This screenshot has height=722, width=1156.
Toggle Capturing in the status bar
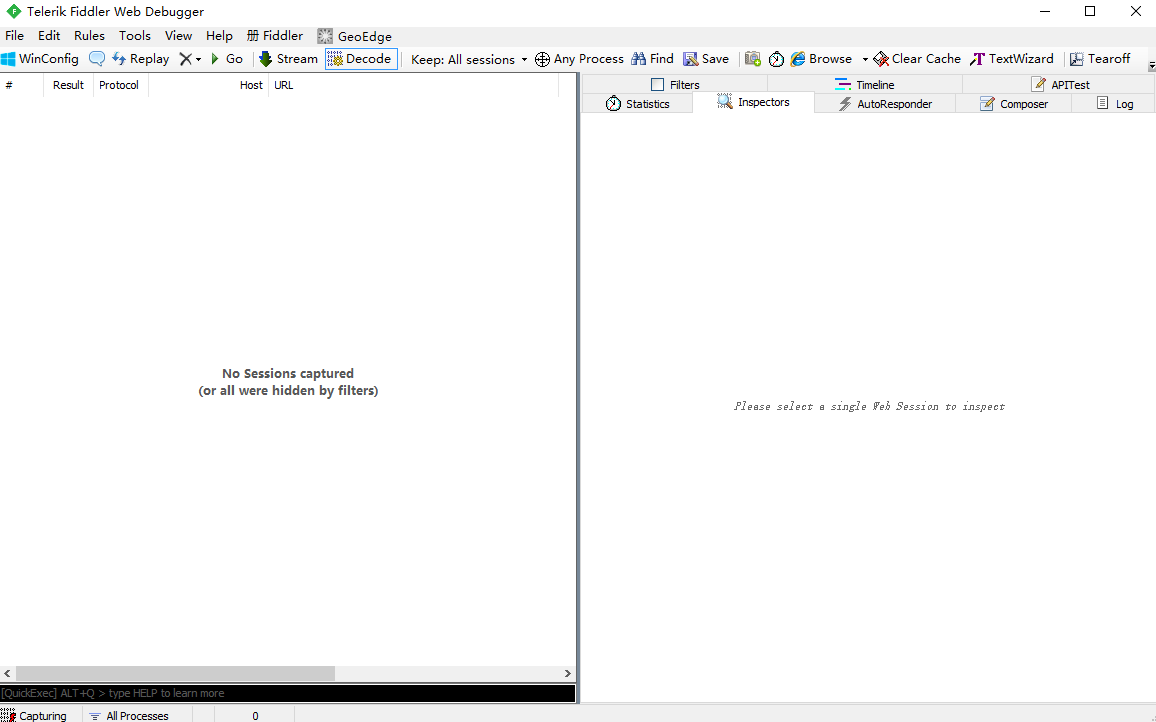[x=34, y=715]
